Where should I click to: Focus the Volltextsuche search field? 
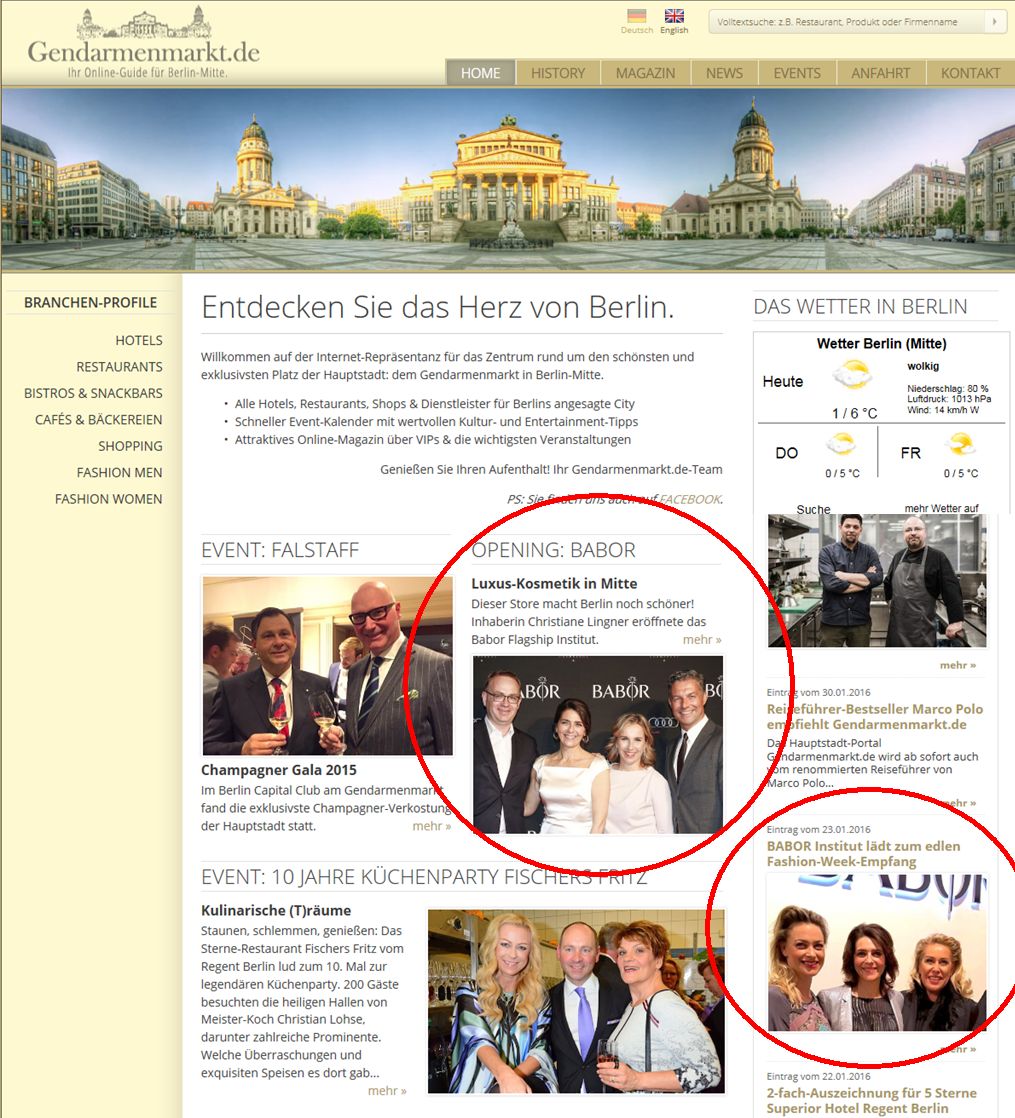(848, 21)
